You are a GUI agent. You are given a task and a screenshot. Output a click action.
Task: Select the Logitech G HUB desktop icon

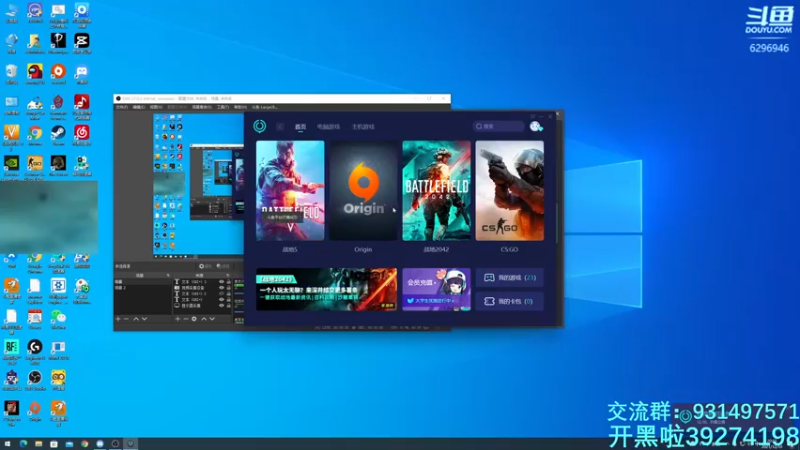tap(35, 351)
